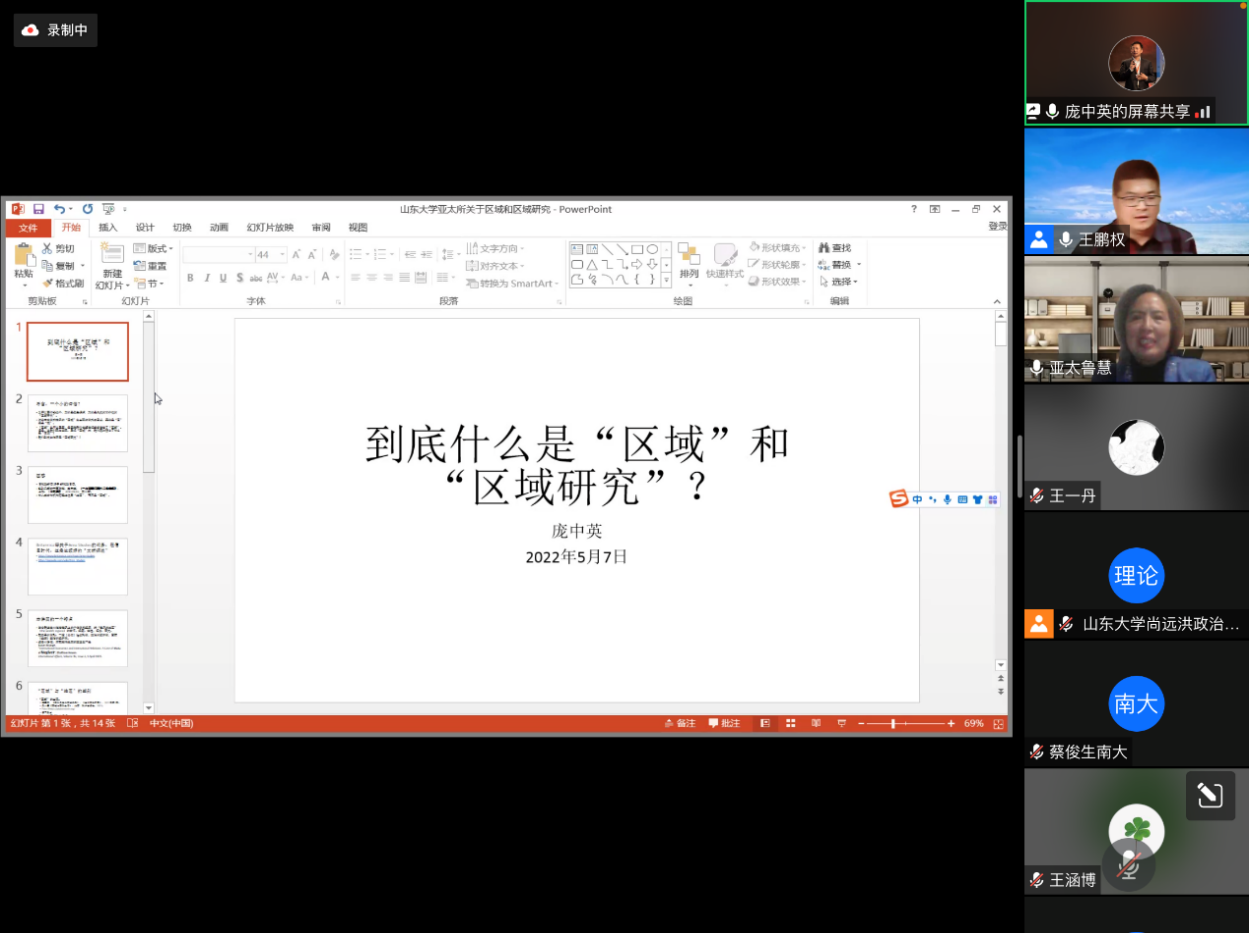Click the fit slide to window icon
This screenshot has width=1249, height=933.
(998, 723)
